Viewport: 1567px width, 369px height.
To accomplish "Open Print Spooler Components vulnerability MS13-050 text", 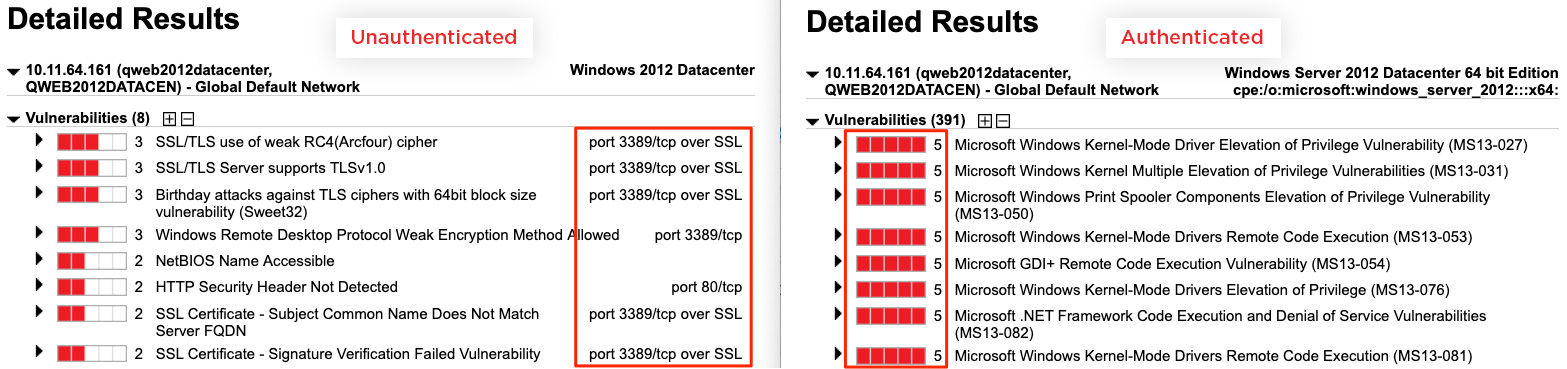I will tap(1222, 205).
